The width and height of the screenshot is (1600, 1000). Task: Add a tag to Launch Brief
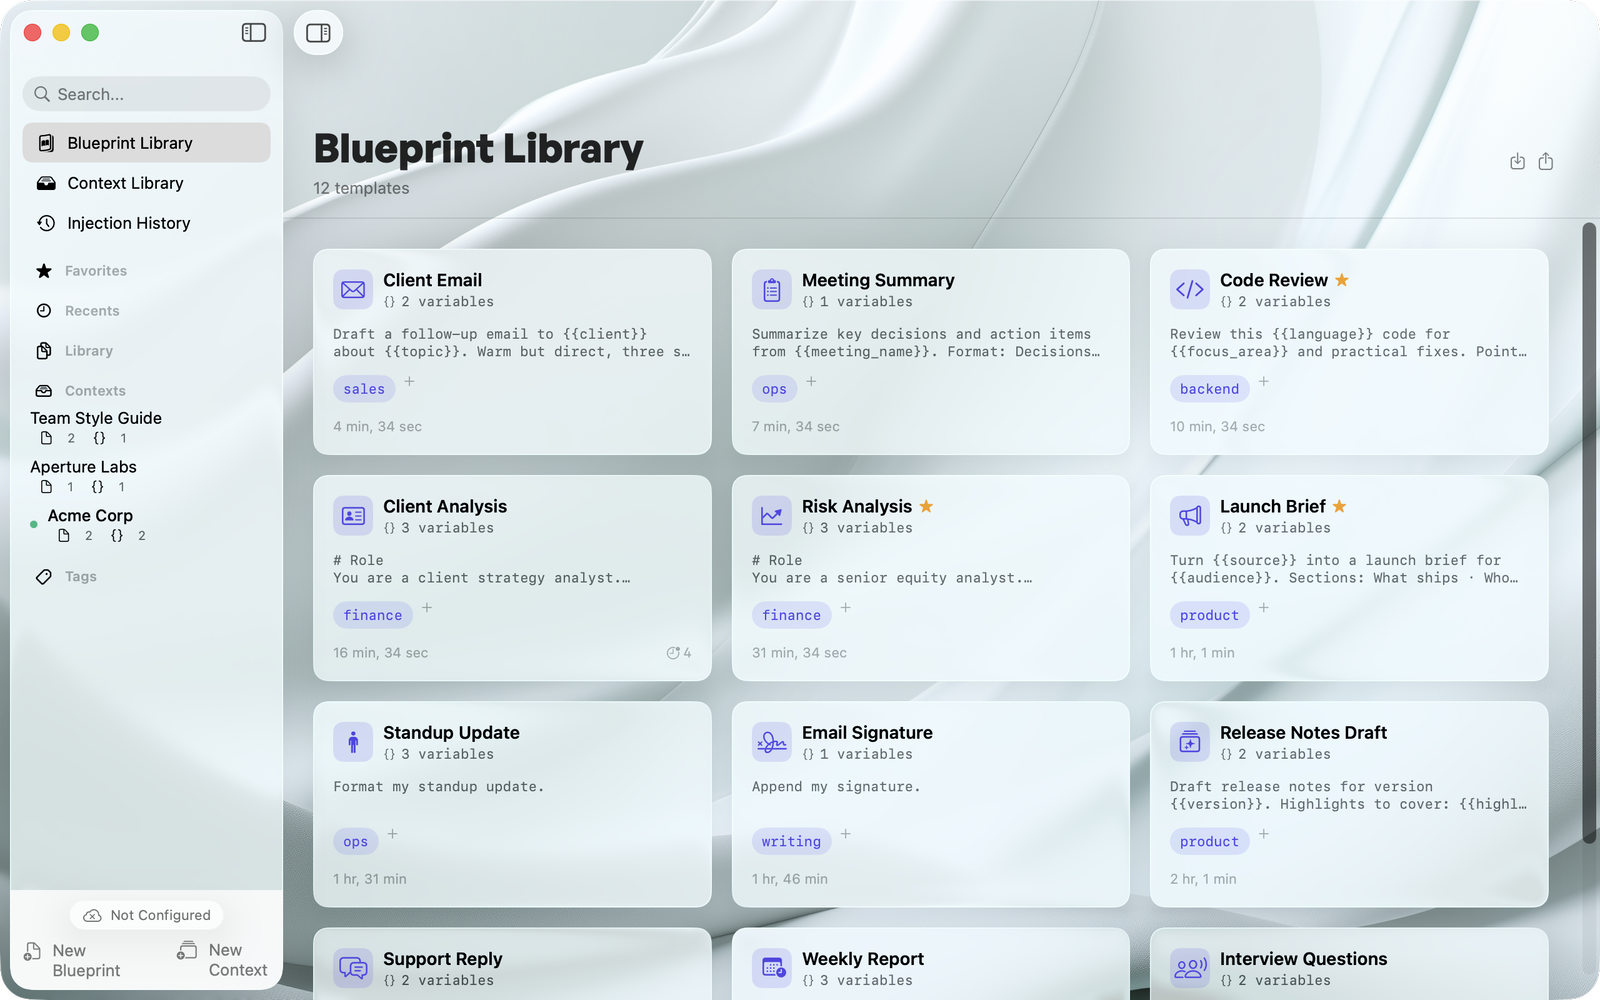[x=1264, y=608]
